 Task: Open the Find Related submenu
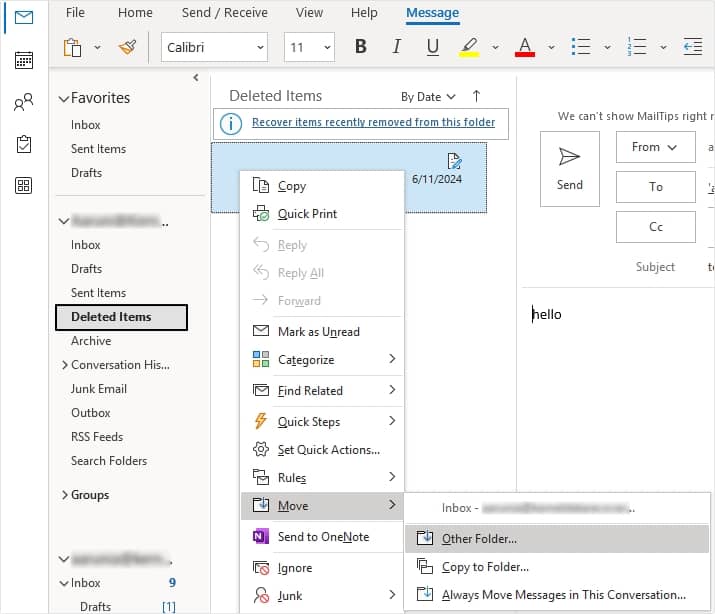click(x=322, y=391)
